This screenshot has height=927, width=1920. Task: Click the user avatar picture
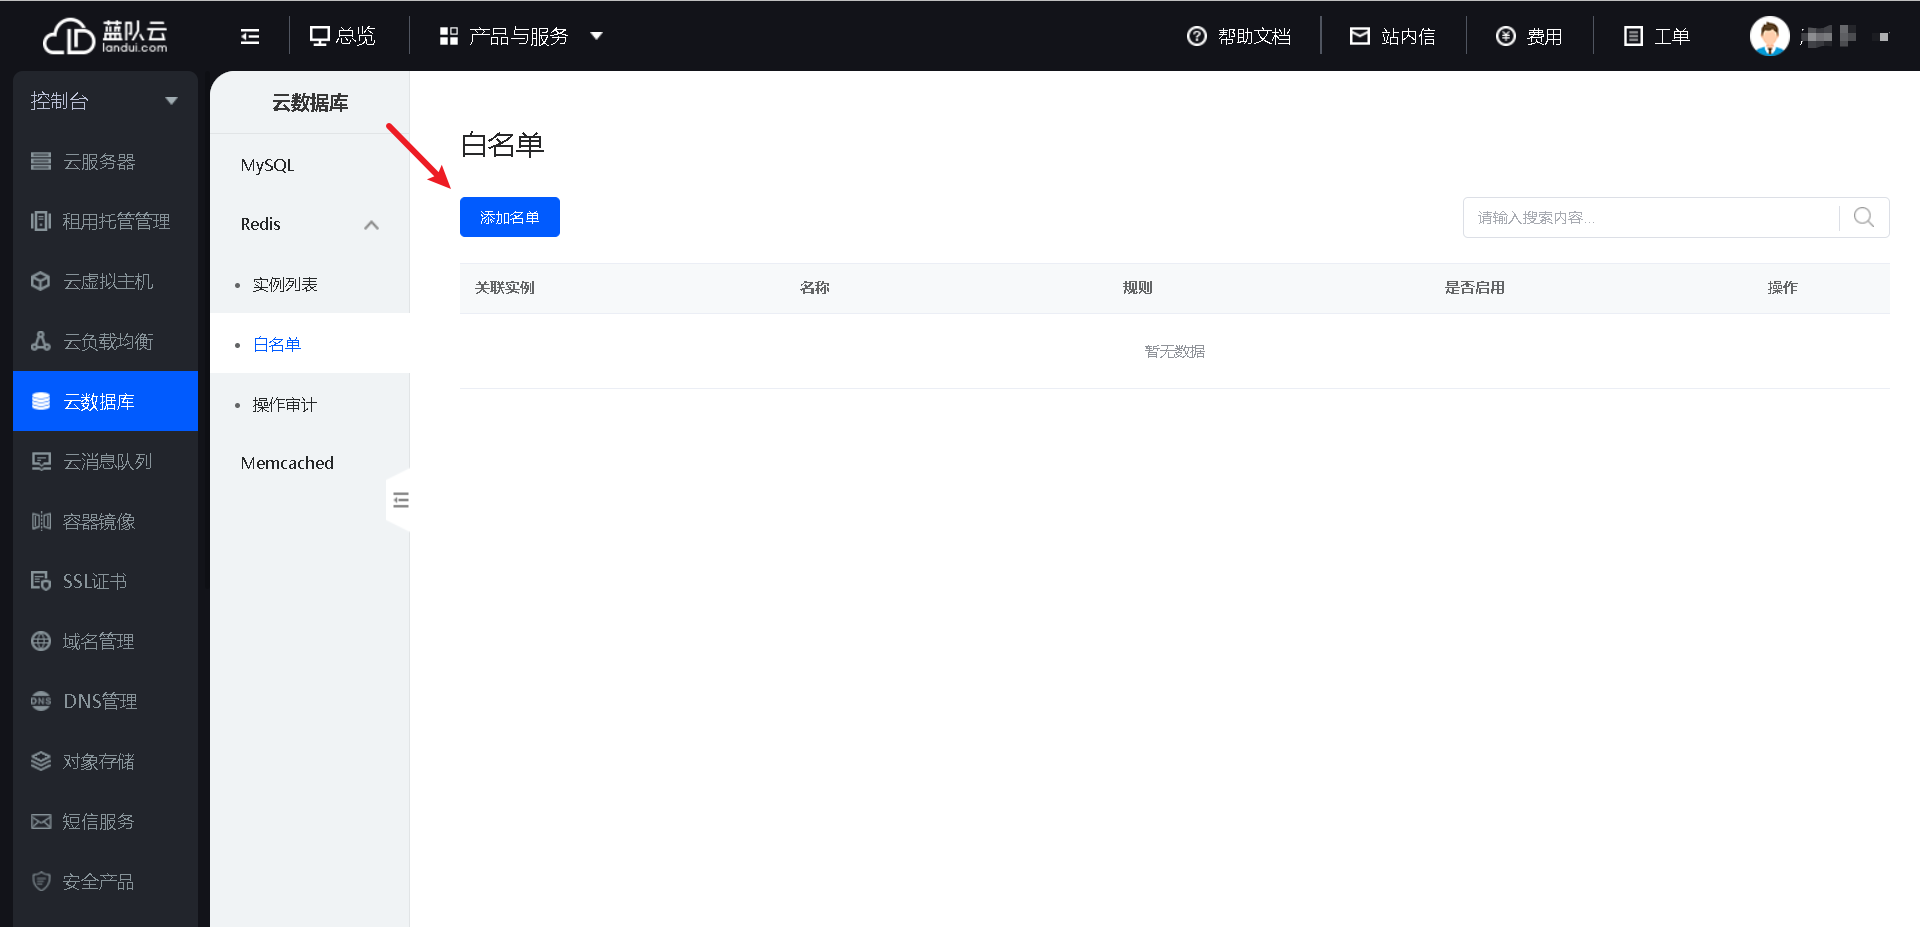point(1768,37)
